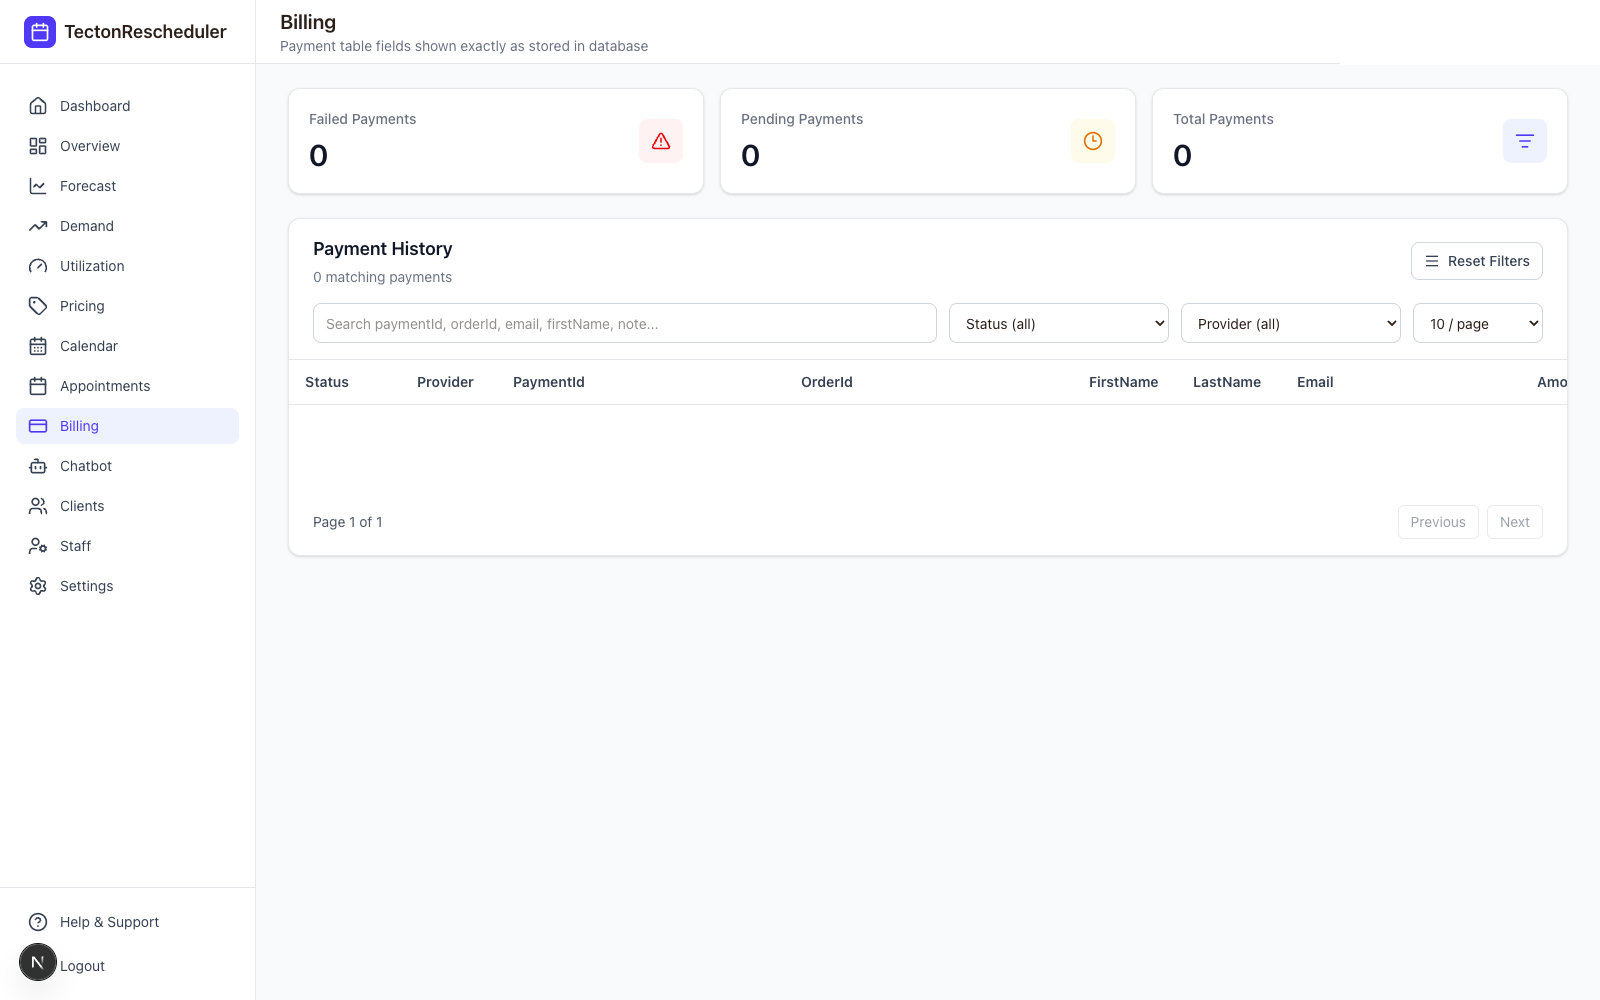Go to the Overview section
This screenshot has width=1600, height=1000.
pyautogui.click(x=127, y=146)
